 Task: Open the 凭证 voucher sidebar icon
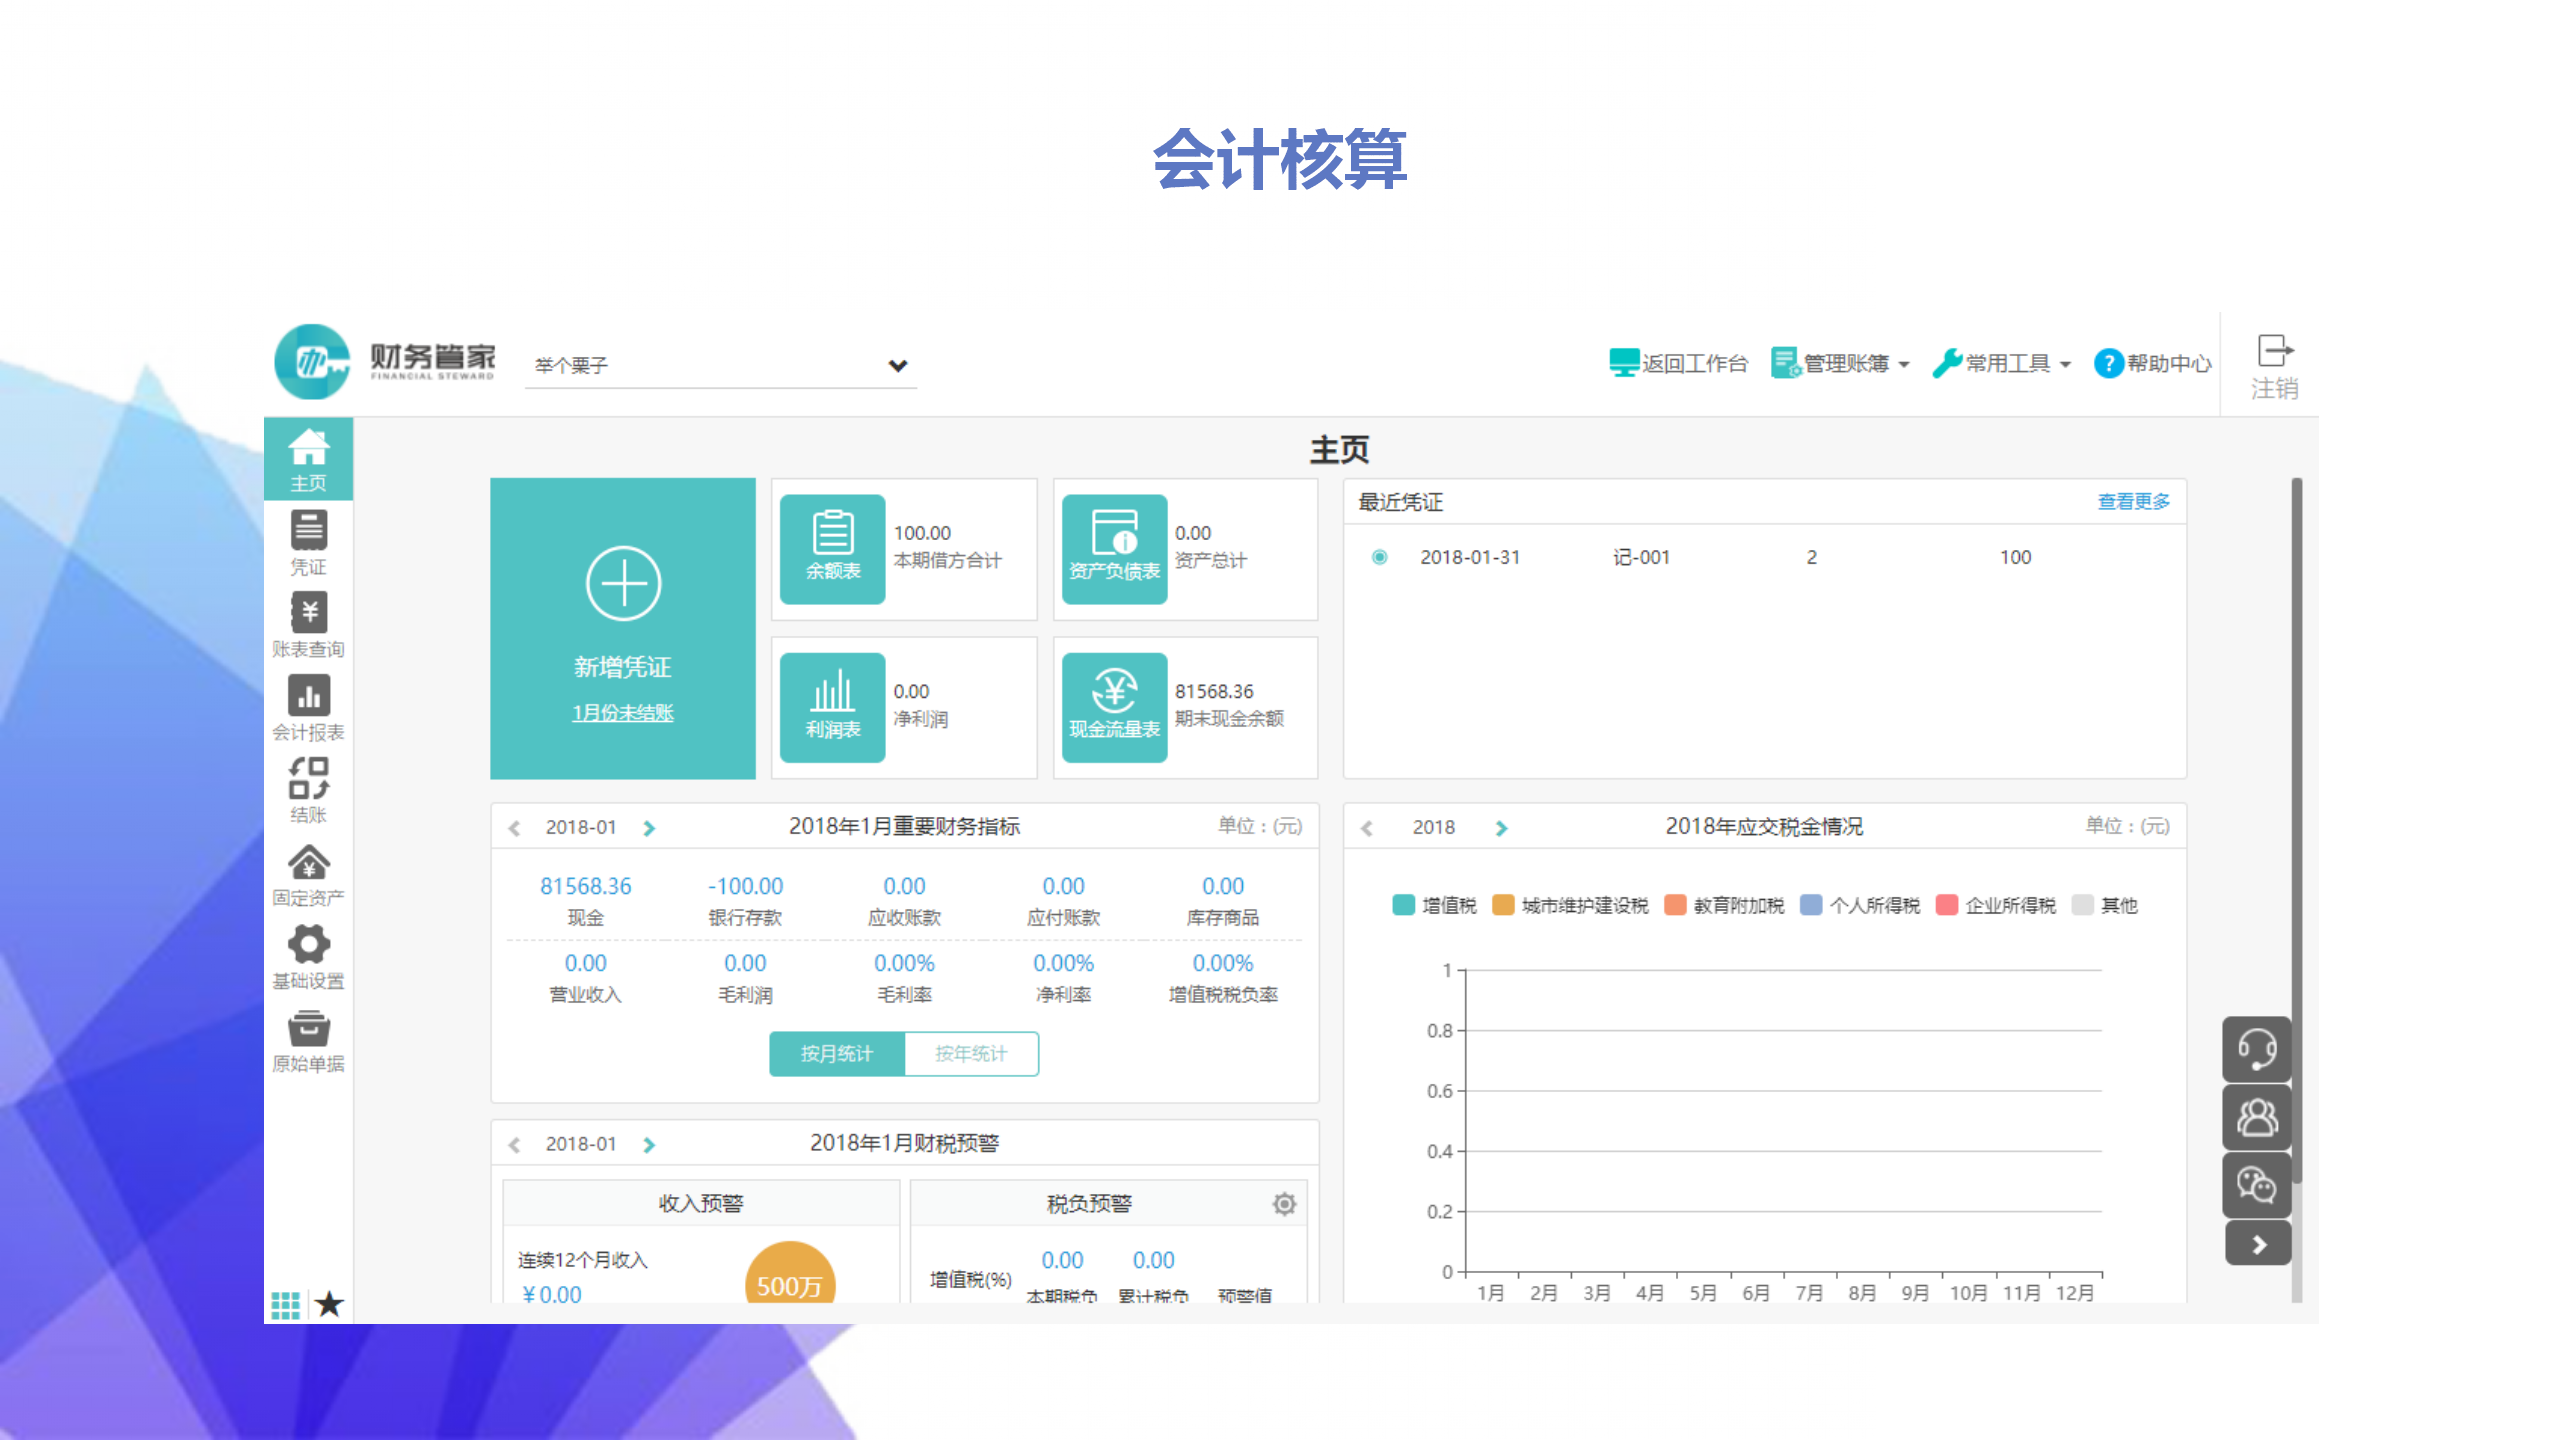tap(308, 542)
